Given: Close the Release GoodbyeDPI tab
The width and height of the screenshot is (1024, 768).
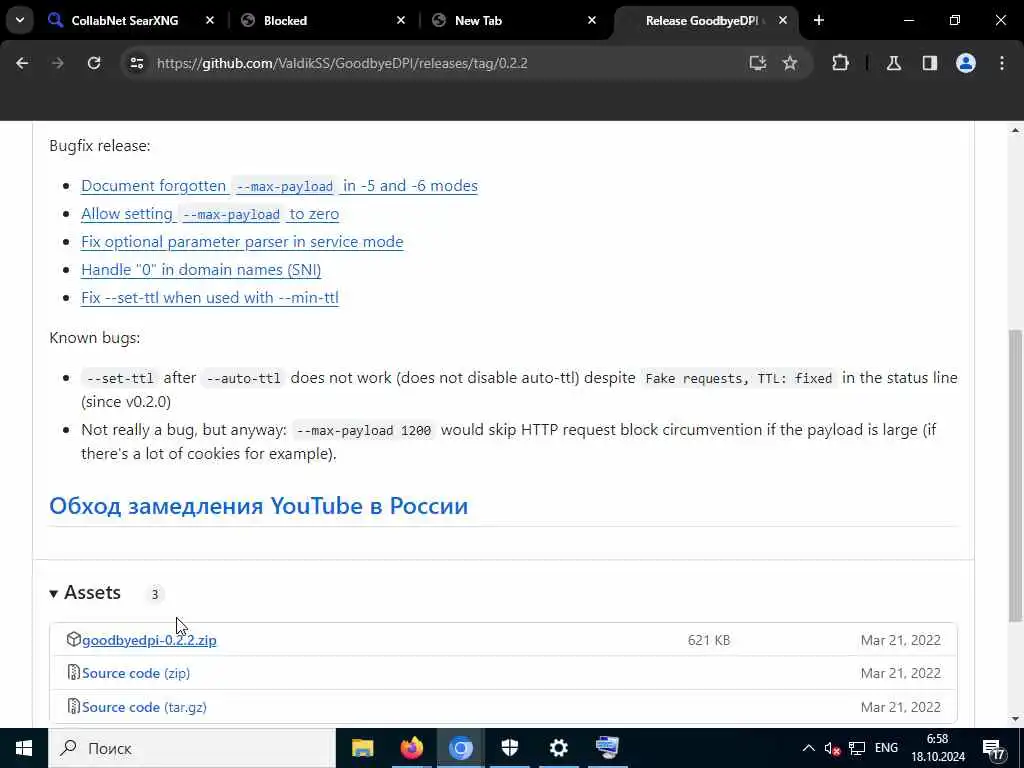Looking at the screenshot, I should coord(783,21).
